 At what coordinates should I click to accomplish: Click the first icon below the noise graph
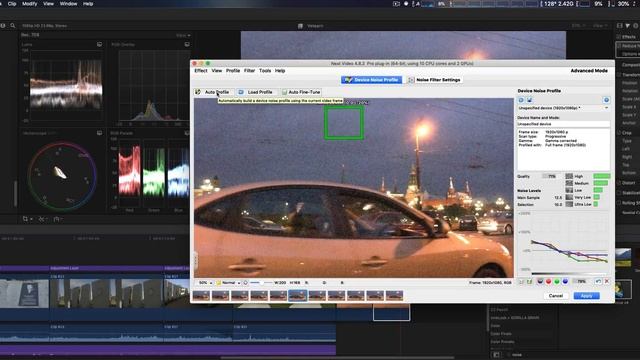(521, 282)
